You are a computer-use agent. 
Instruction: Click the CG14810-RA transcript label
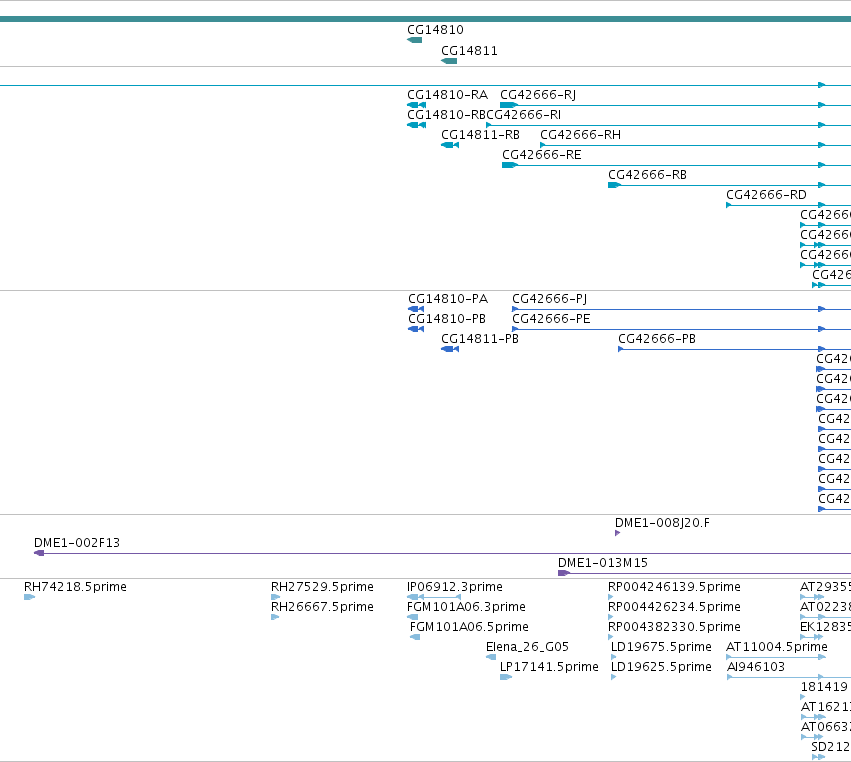(447, 95)
